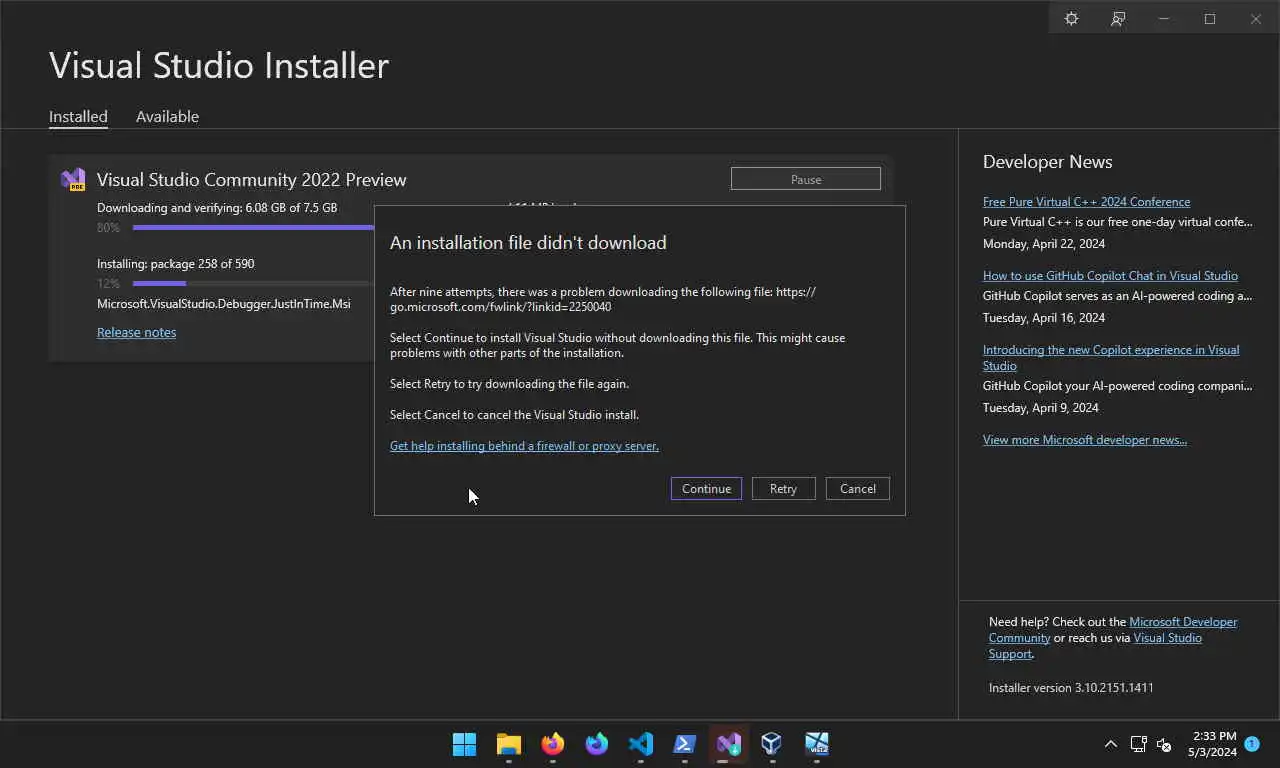The height and width of the screenshot is (768, 1280).
Task: Open the last pinned taskbar app icon, right of the VirtualBox cube
Action: tap(817, 744)
